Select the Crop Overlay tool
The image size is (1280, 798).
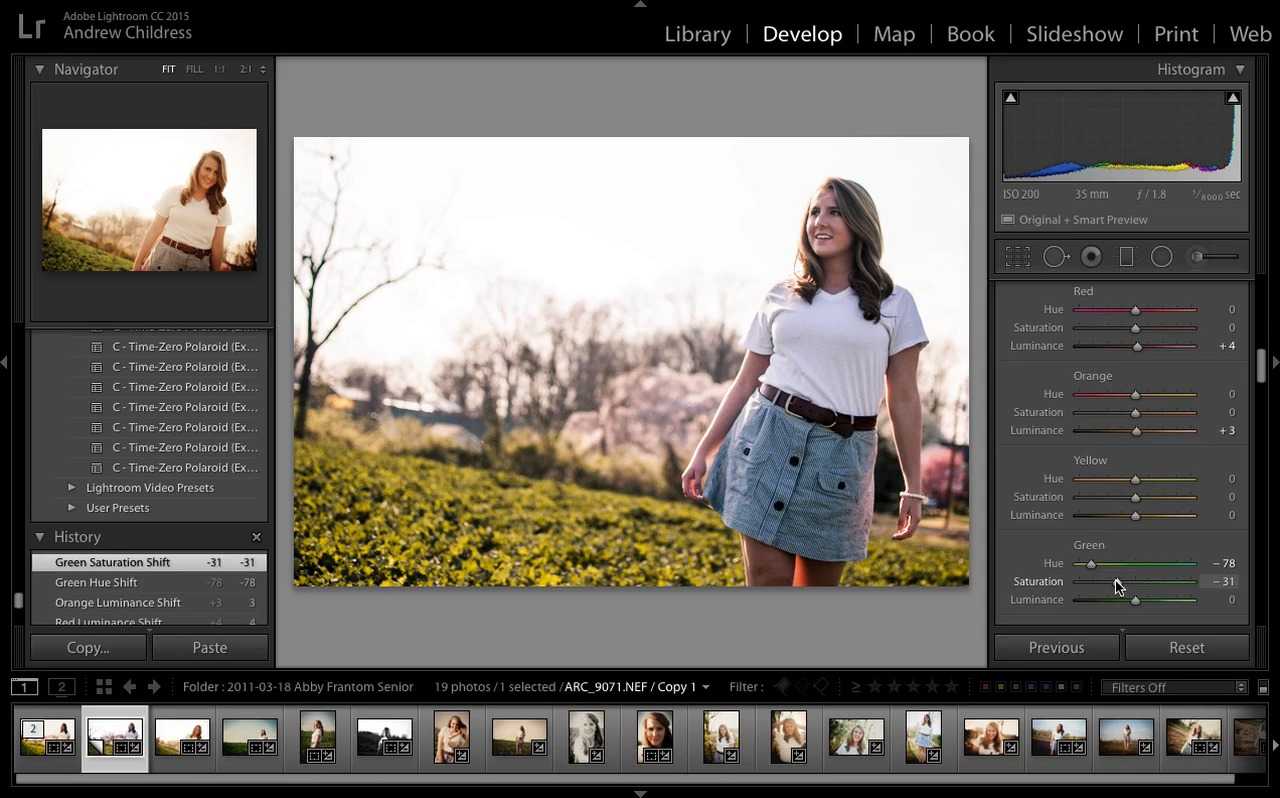point(1017,257)
